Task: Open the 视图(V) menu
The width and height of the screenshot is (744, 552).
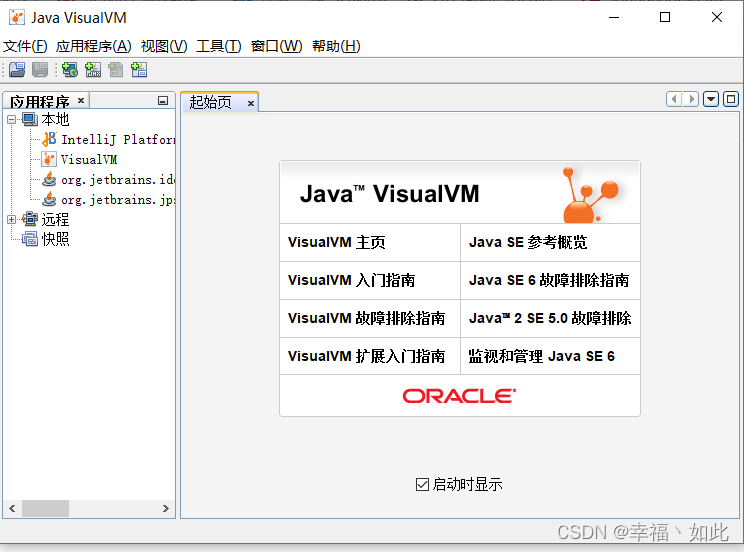Action: [164, 46]
